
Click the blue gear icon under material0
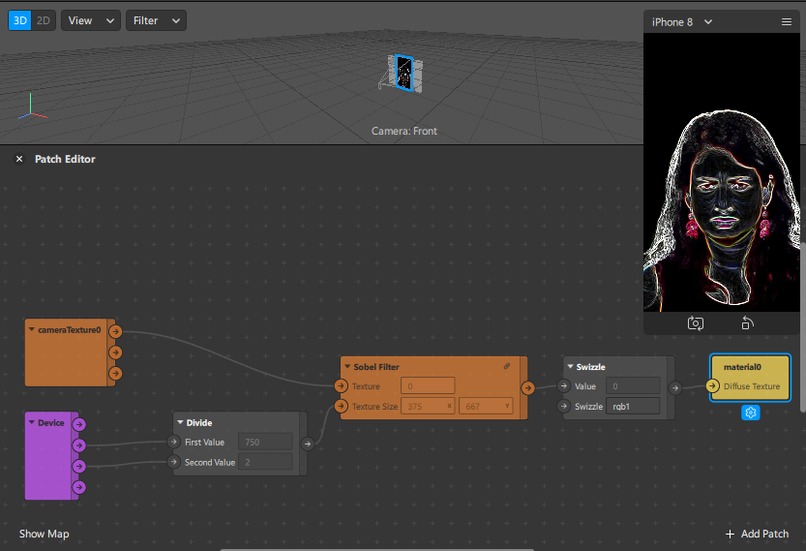click(750, 412)
